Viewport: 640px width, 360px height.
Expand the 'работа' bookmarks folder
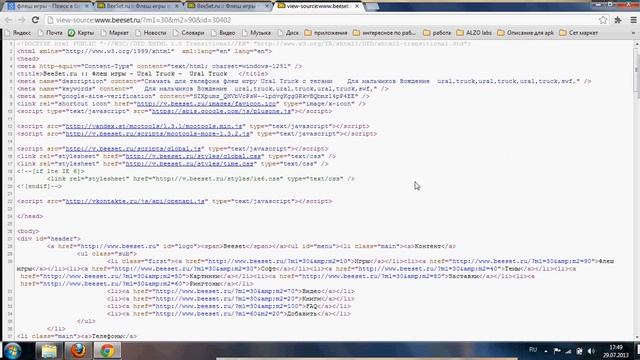tap(437, 33)
